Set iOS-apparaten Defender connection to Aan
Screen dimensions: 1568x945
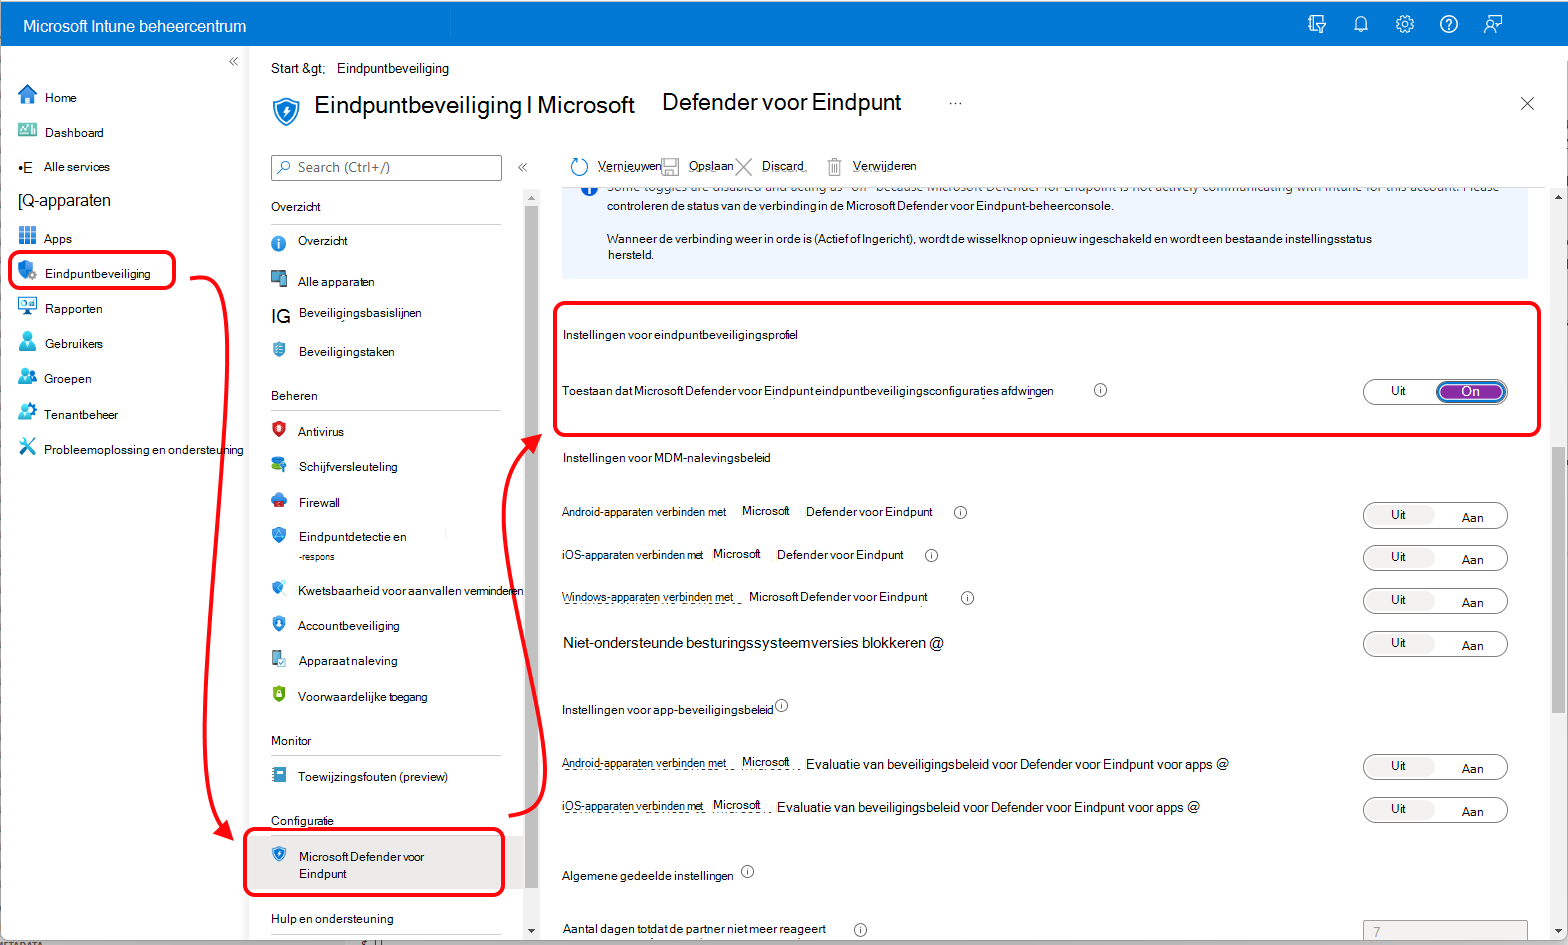coord(1472,559)
